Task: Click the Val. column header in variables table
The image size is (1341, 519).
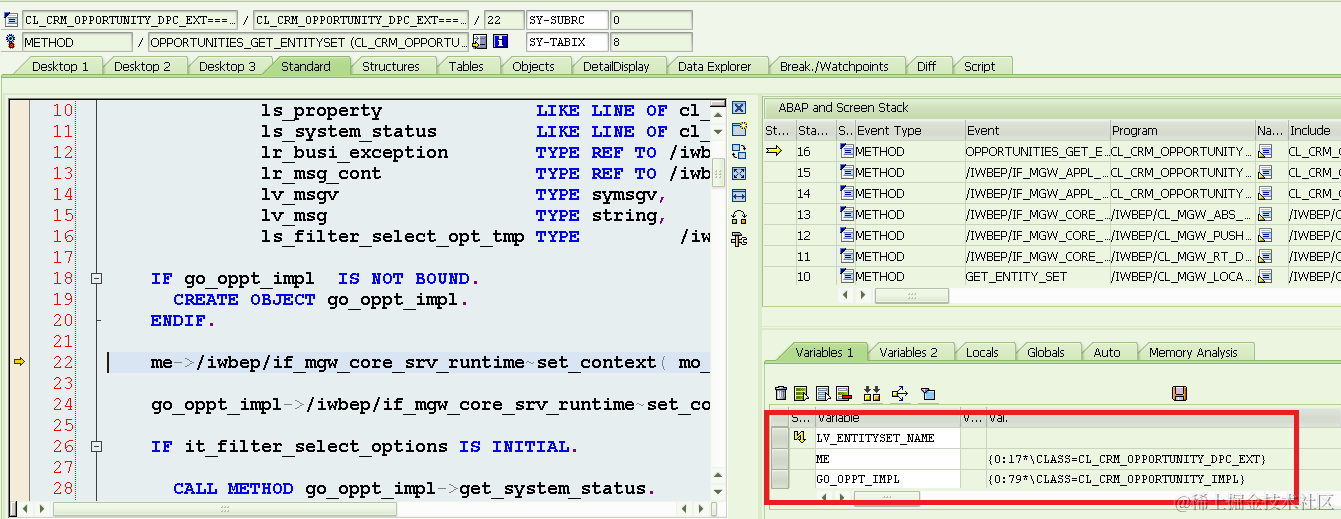Action: click(x=1140, y=417)
